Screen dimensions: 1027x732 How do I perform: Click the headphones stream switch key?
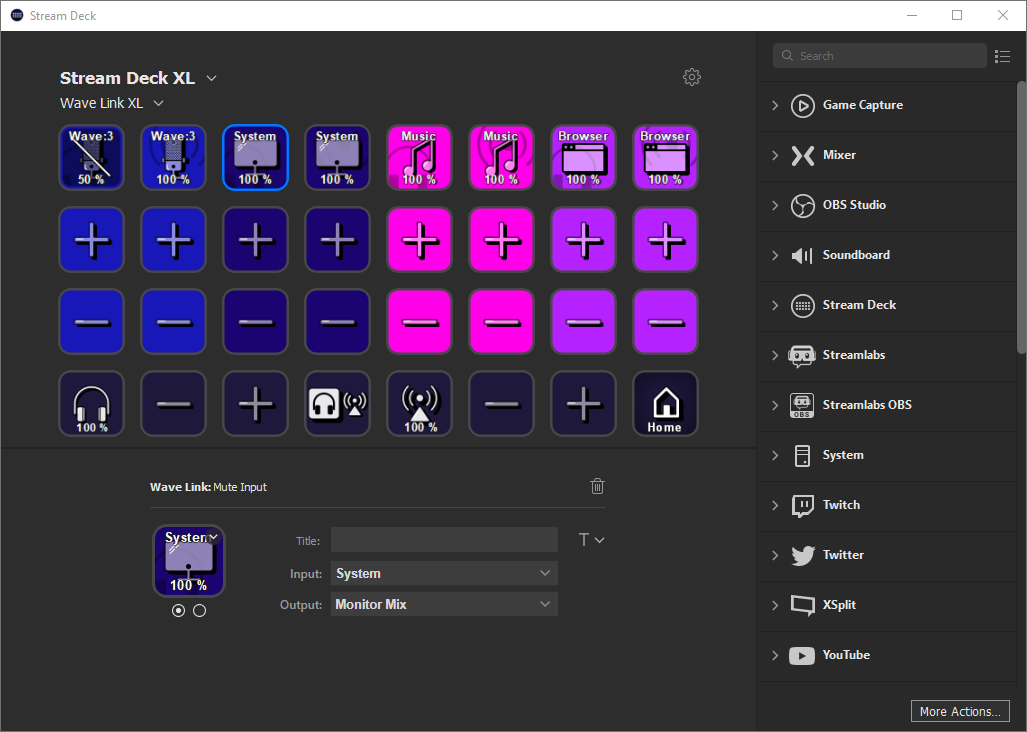click(337, 404)
